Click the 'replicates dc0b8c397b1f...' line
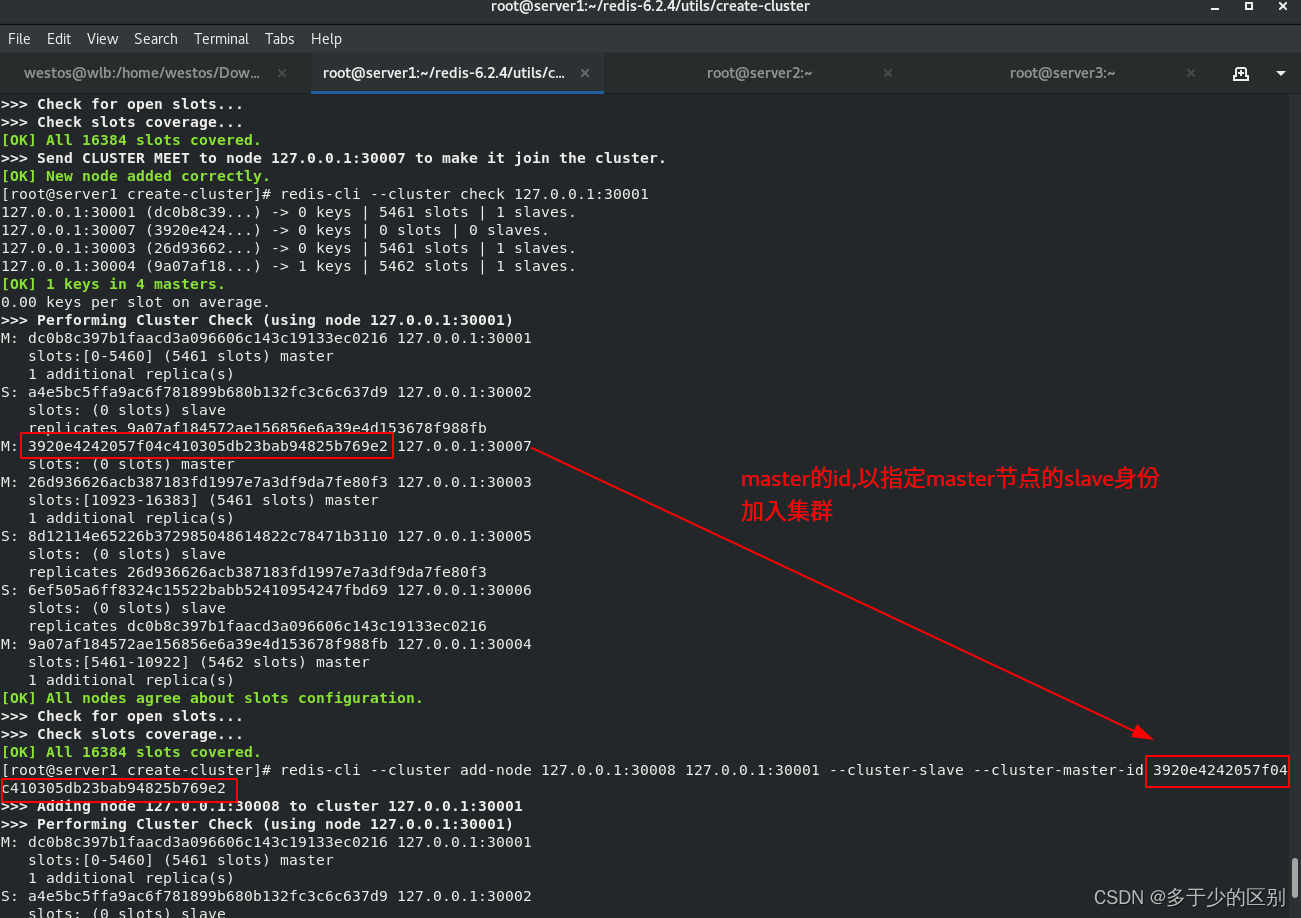The height and width of the screenshot is (918, 1301). [257, 626]
